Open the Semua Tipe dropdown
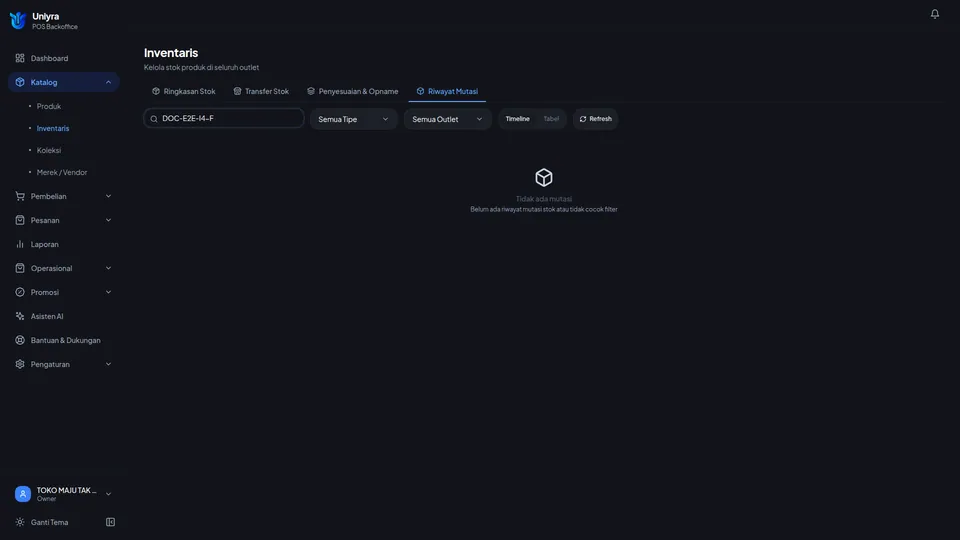This screenshot has height=540, width=960. coord(353,119)
